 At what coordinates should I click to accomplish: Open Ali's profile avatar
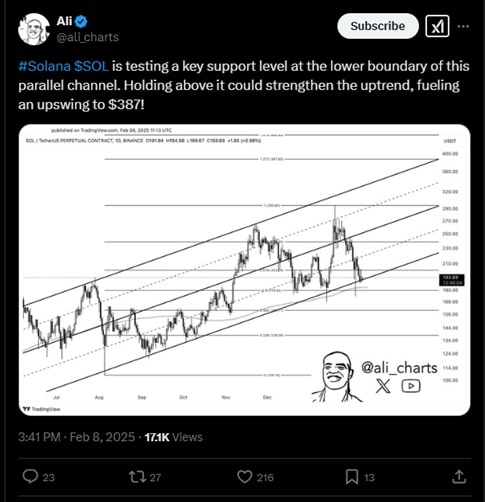(x=34, y=29)
